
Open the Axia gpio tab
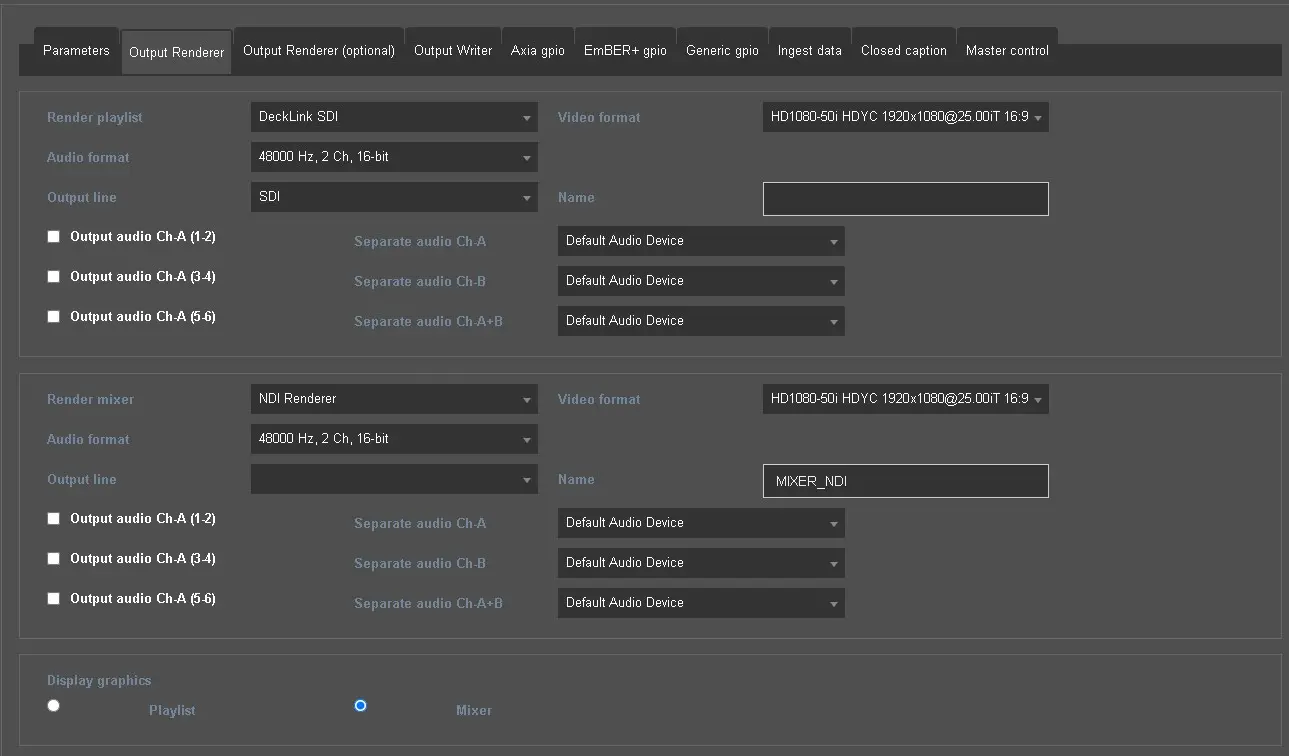[538, 51]
